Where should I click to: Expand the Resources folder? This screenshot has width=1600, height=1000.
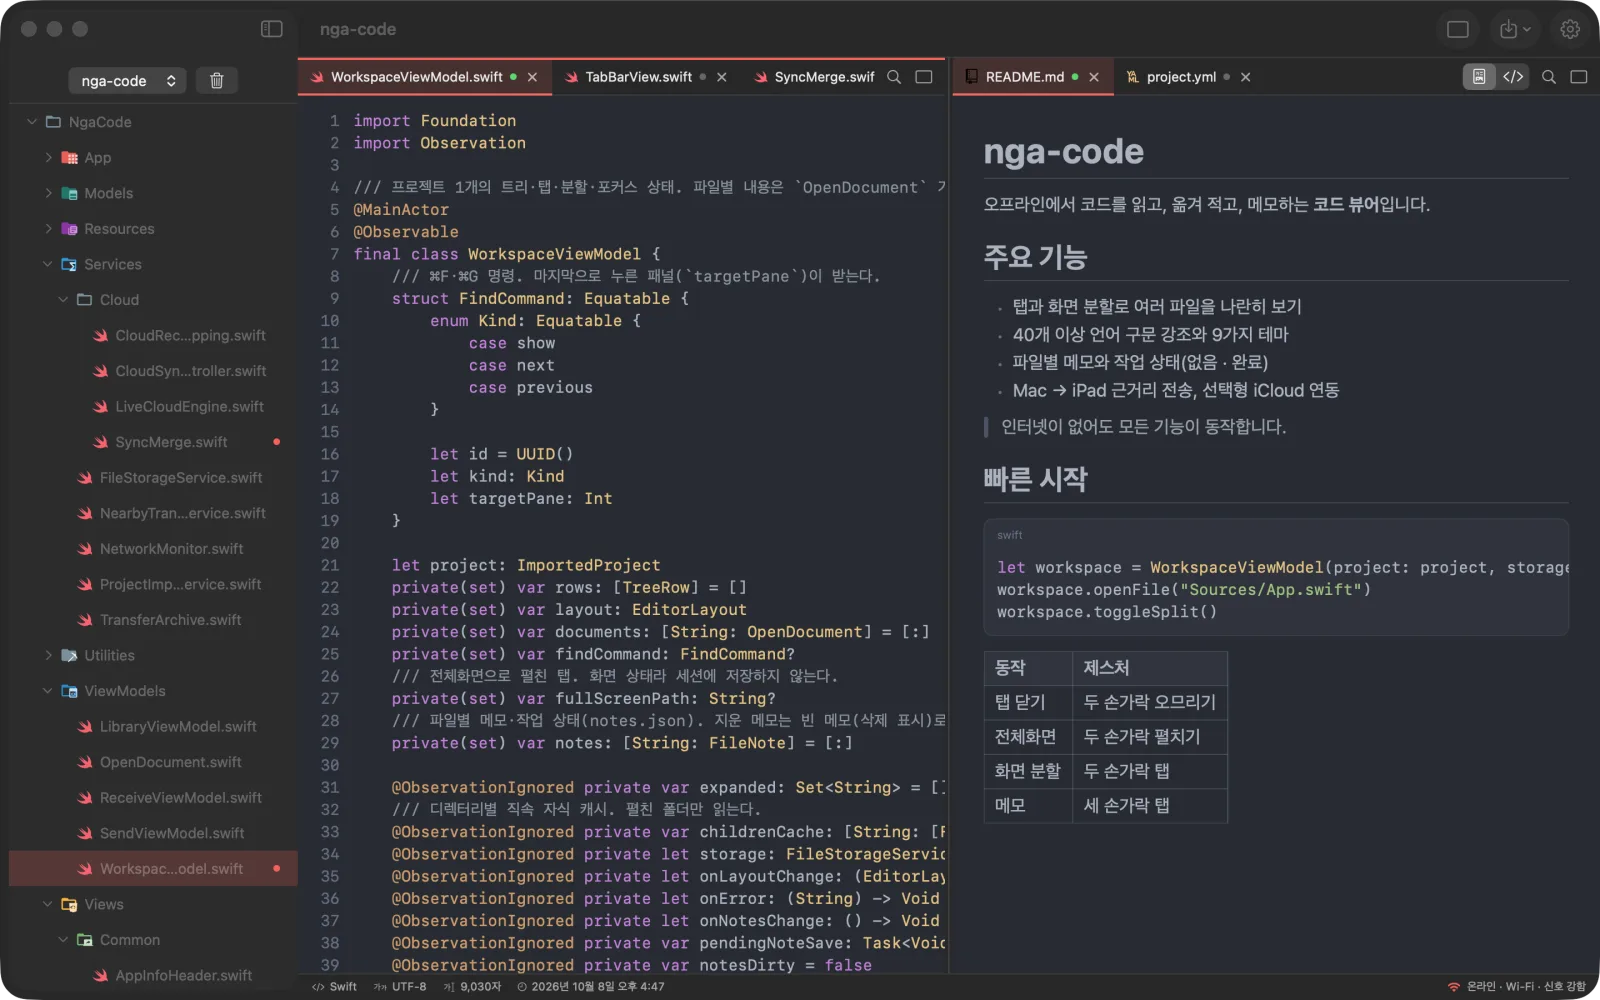coord(48,229)
